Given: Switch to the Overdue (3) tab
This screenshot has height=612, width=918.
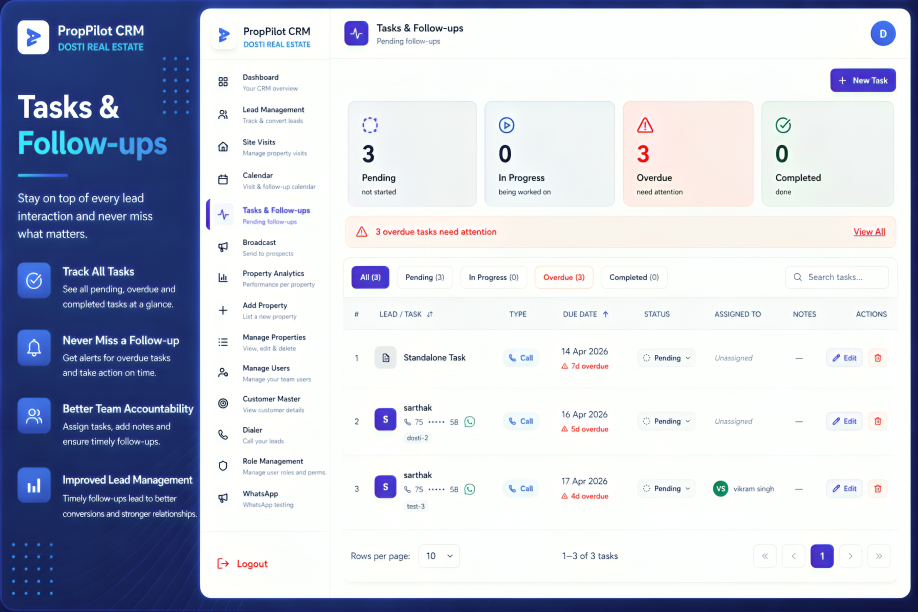Looking at the screenshot, I should [x=564, y=277].
